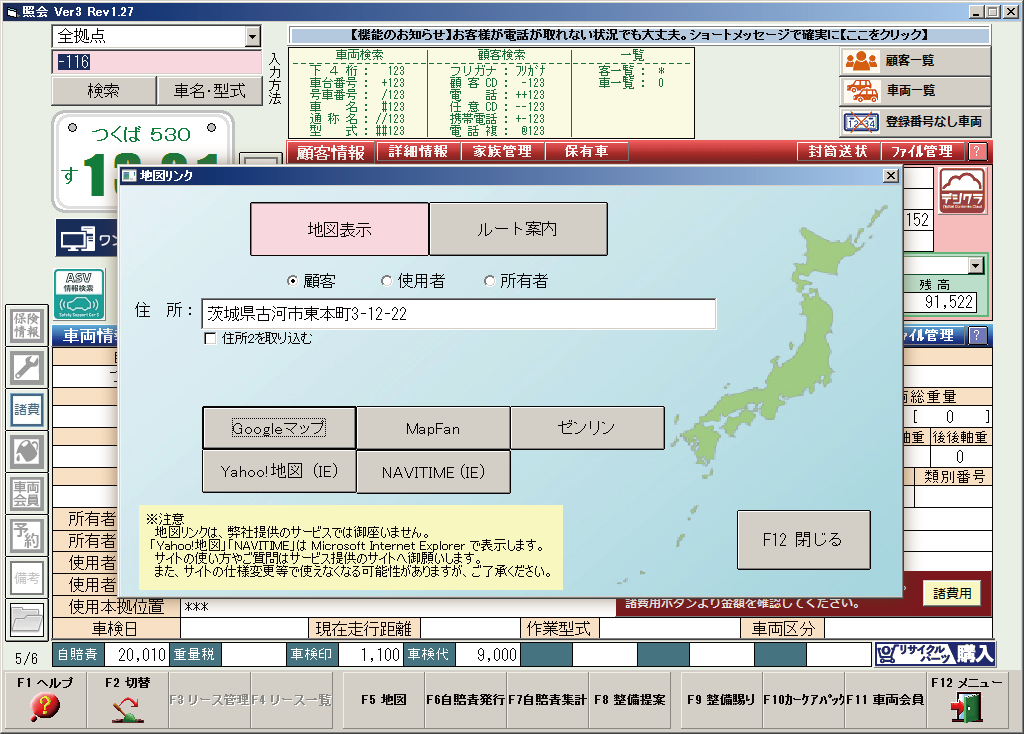The height and width of the screenshot is (734, 1025).
Task: Switch to 詳細情報 tab
Action: click(x=418, y=152)
